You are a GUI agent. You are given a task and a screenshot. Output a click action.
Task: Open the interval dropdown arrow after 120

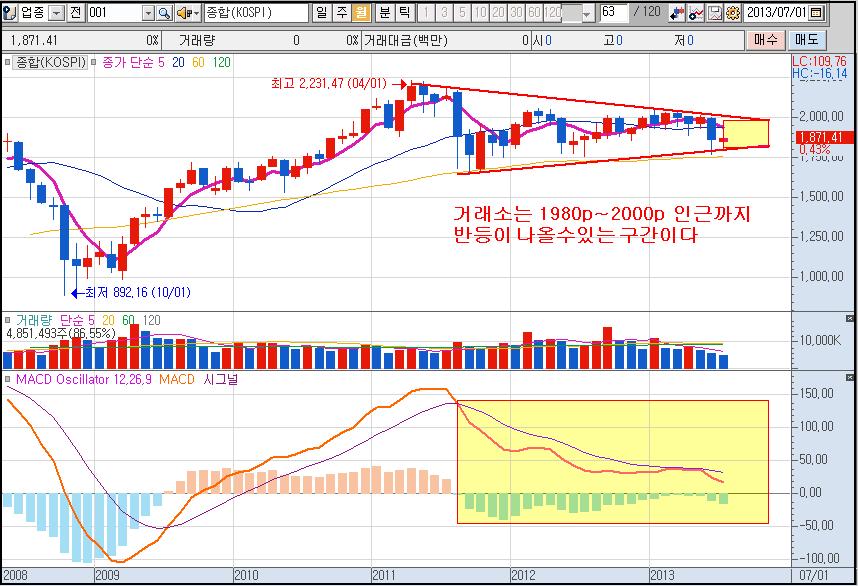(x=587, y=14)
